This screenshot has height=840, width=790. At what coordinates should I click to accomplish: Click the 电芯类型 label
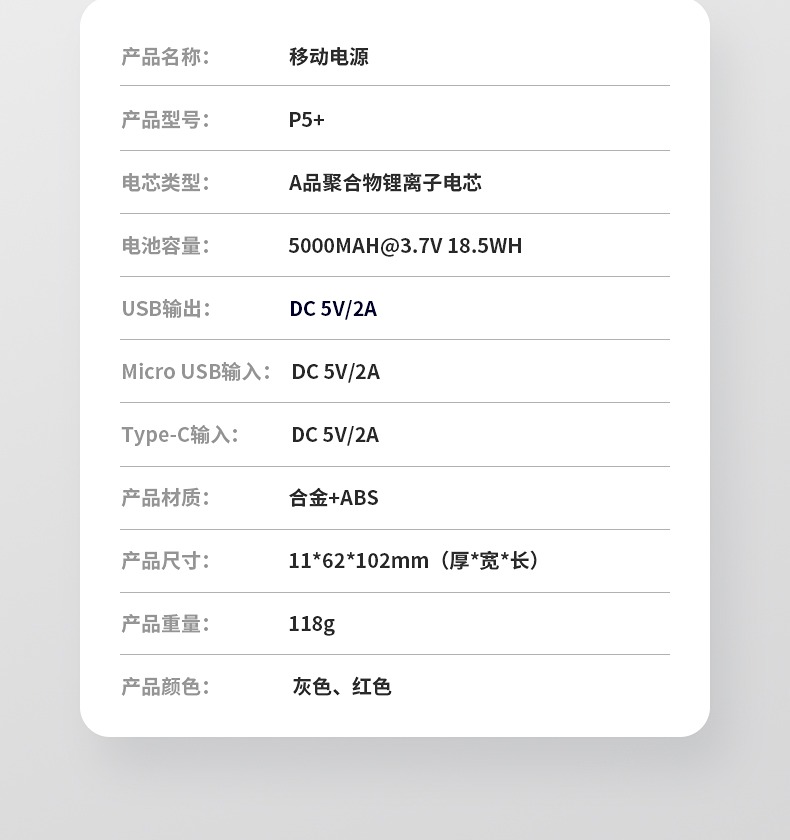(x=165, y=183)
